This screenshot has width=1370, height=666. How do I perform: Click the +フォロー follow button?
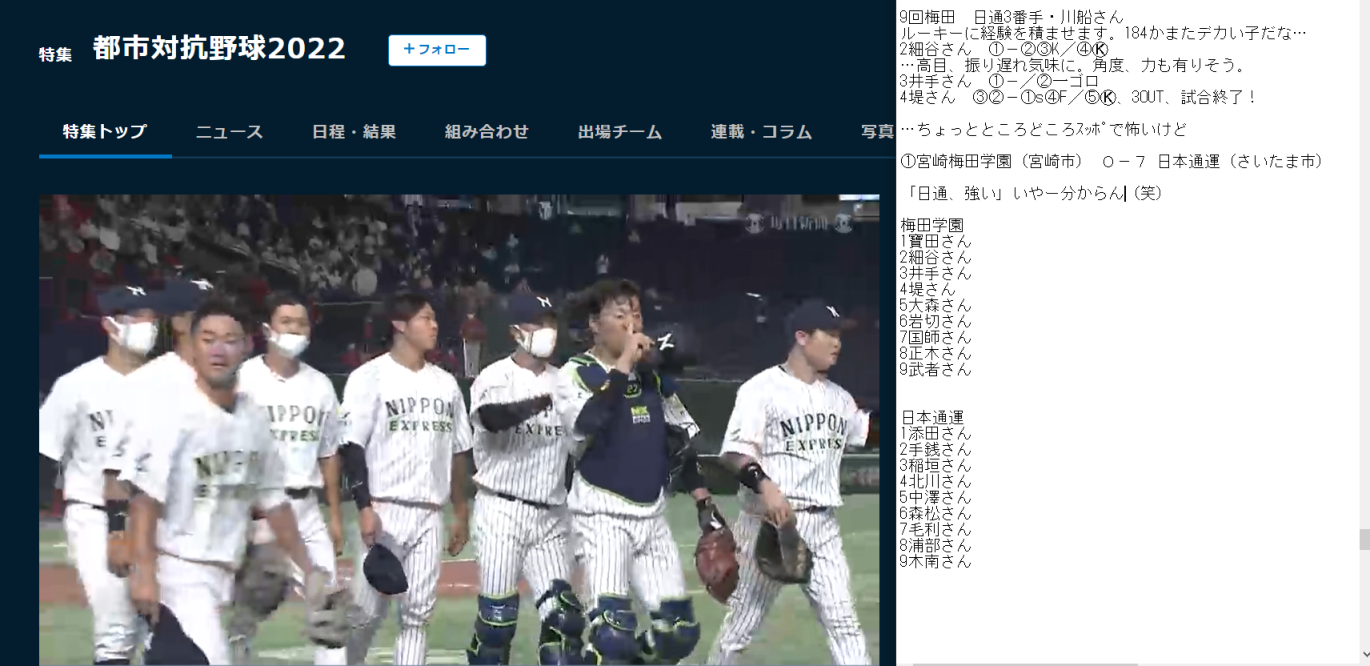437,50
